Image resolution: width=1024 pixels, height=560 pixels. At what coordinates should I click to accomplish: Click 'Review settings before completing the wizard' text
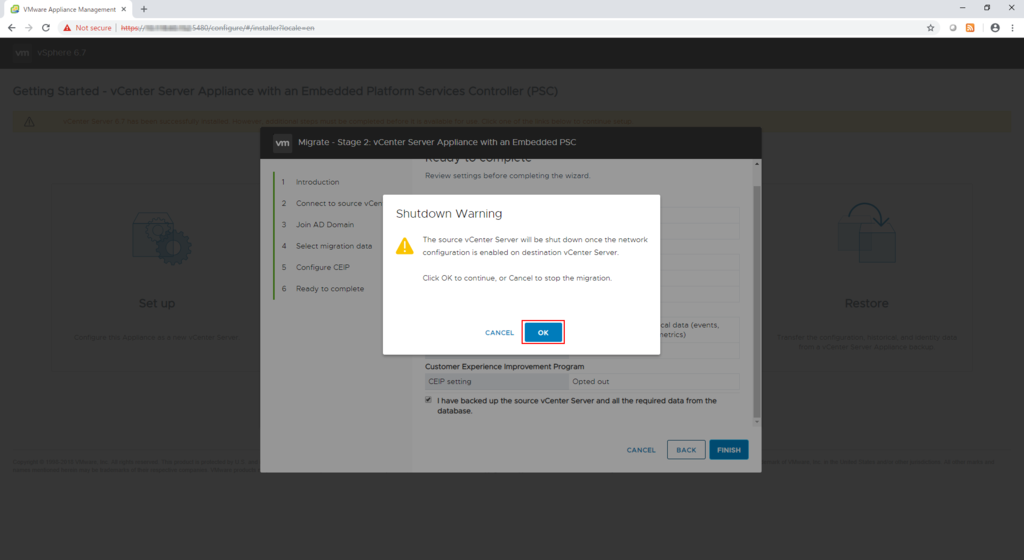pyautogui.click(x=507, y=176)
